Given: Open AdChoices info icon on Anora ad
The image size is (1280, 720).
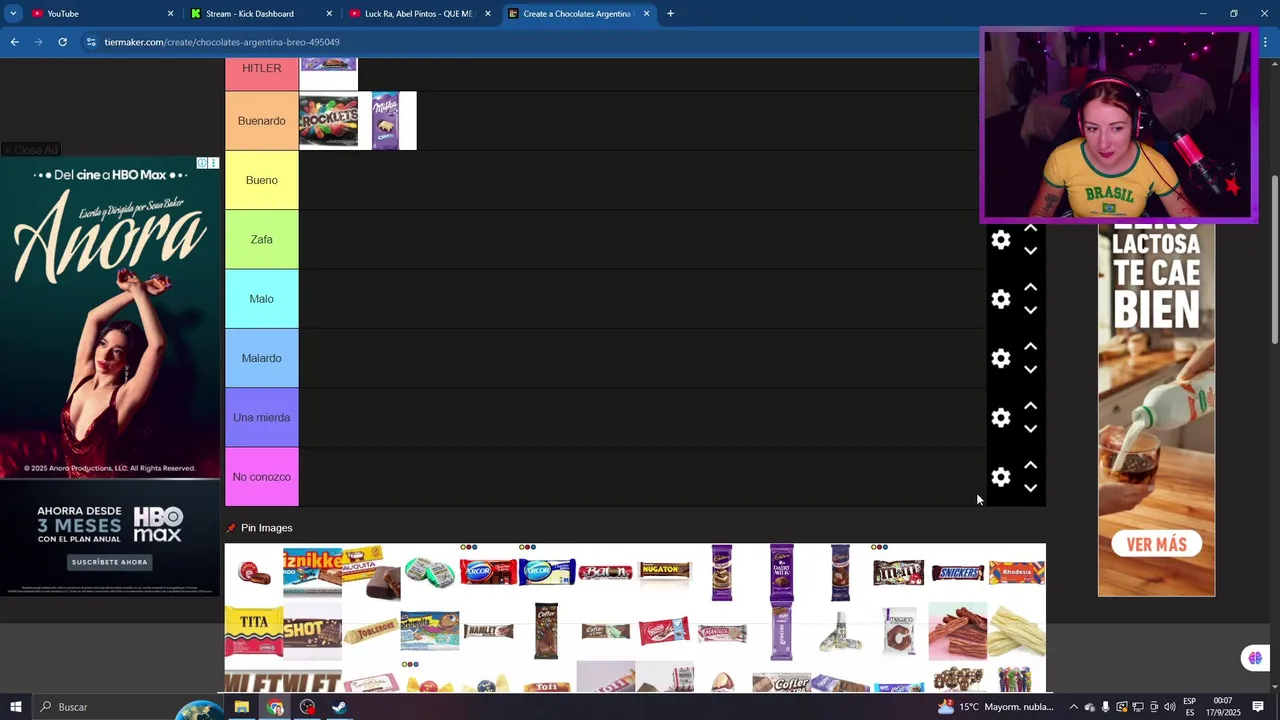Looking at the screenshot, I should [201, 163].
